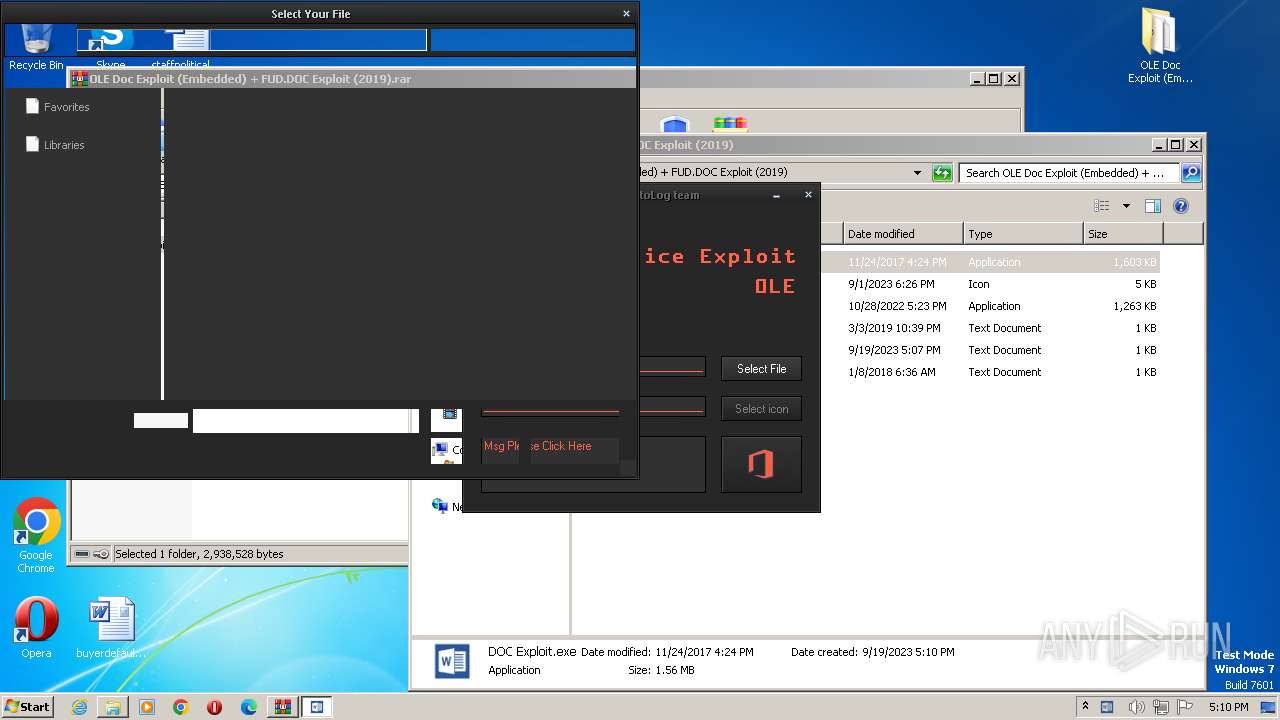
Task: Open buyerdefaul Word document on desktop
Action: pos(111,628)
